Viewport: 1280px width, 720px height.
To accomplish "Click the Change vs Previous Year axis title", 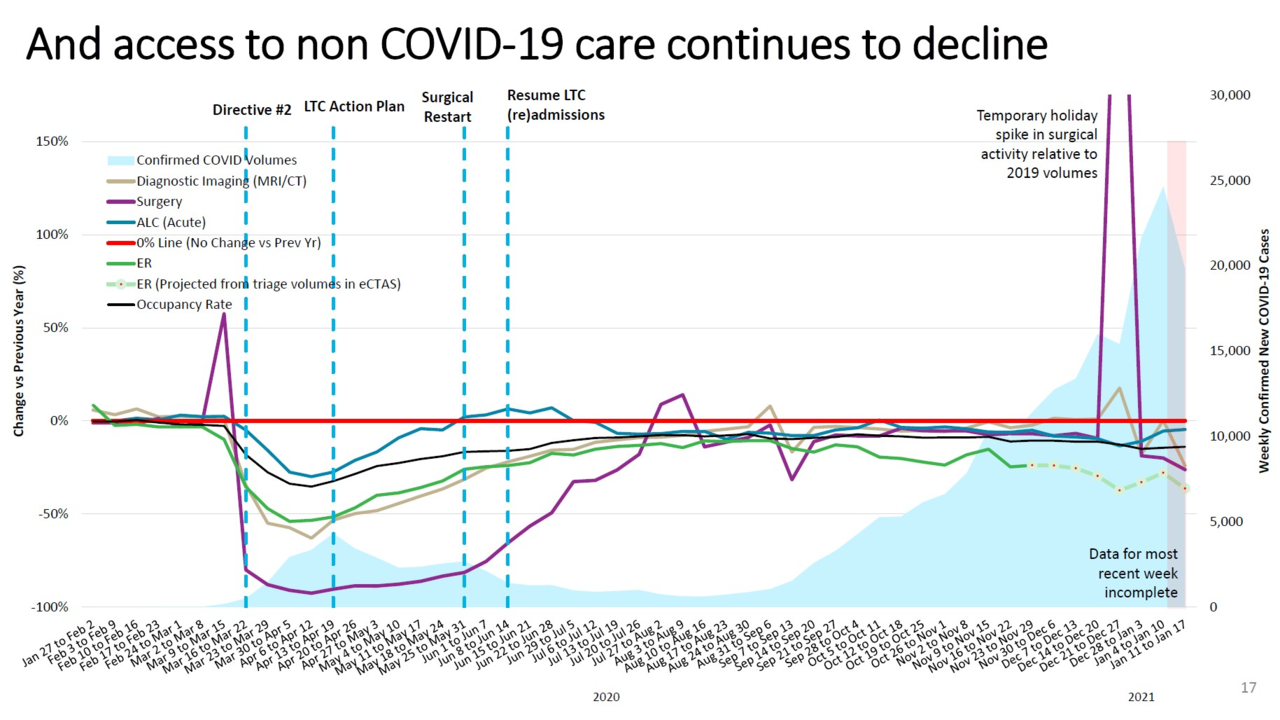I will coord(19,350).
